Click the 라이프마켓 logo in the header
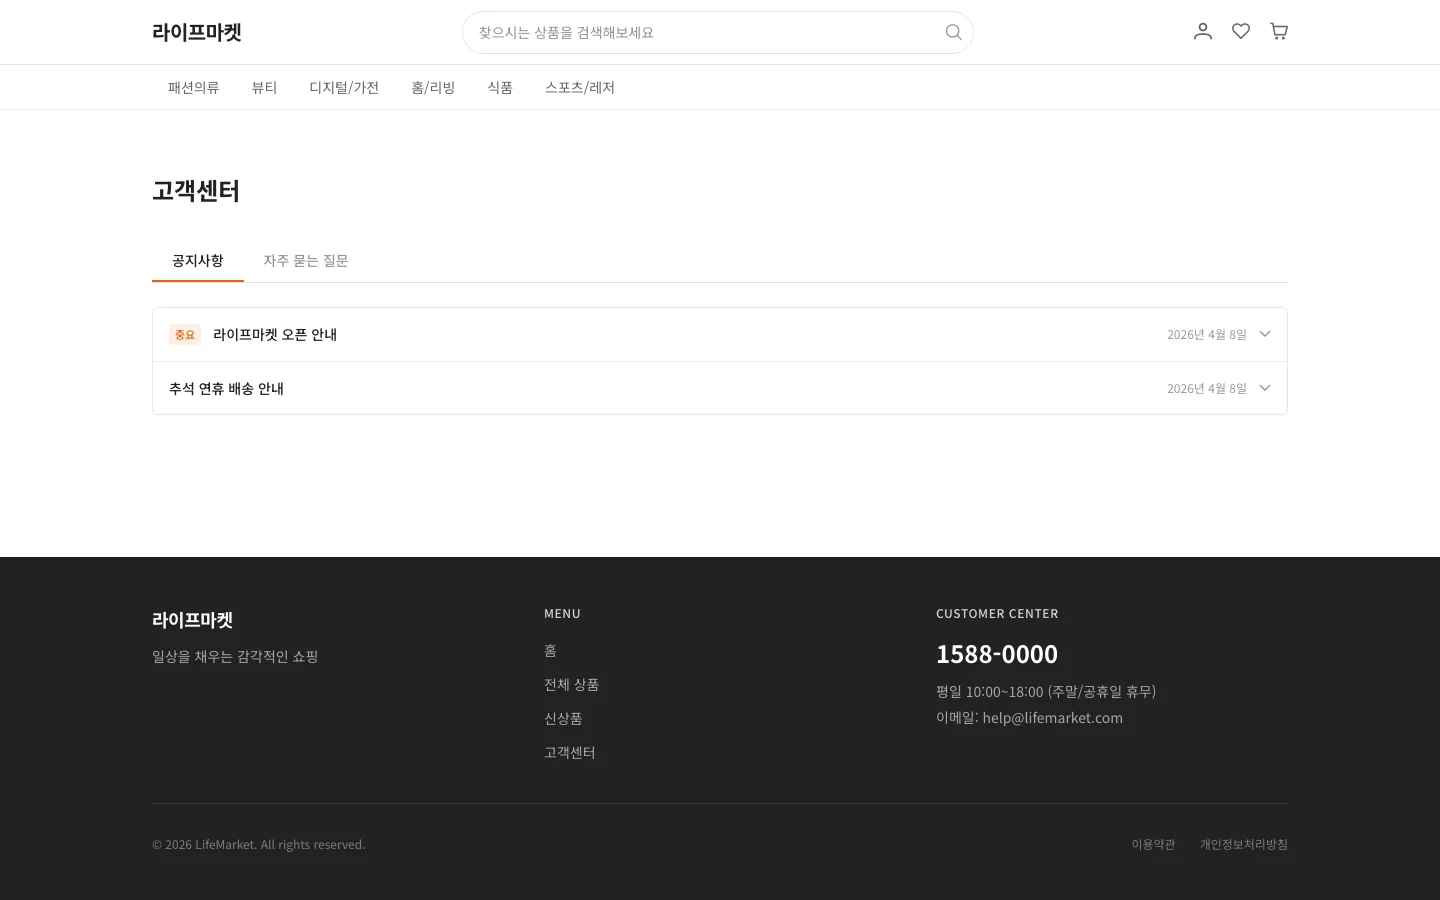 197,32
